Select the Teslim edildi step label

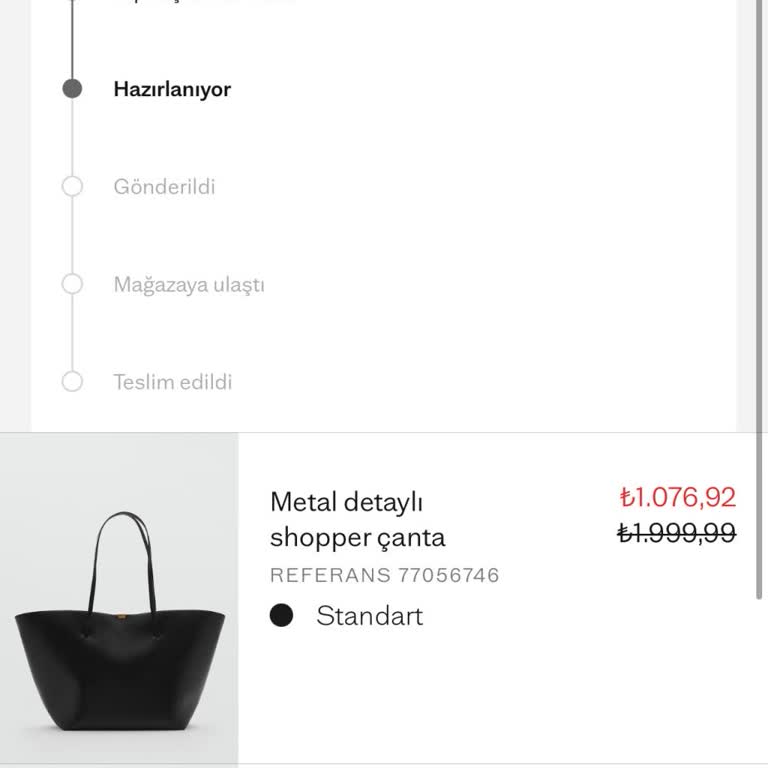coord(173,381)
